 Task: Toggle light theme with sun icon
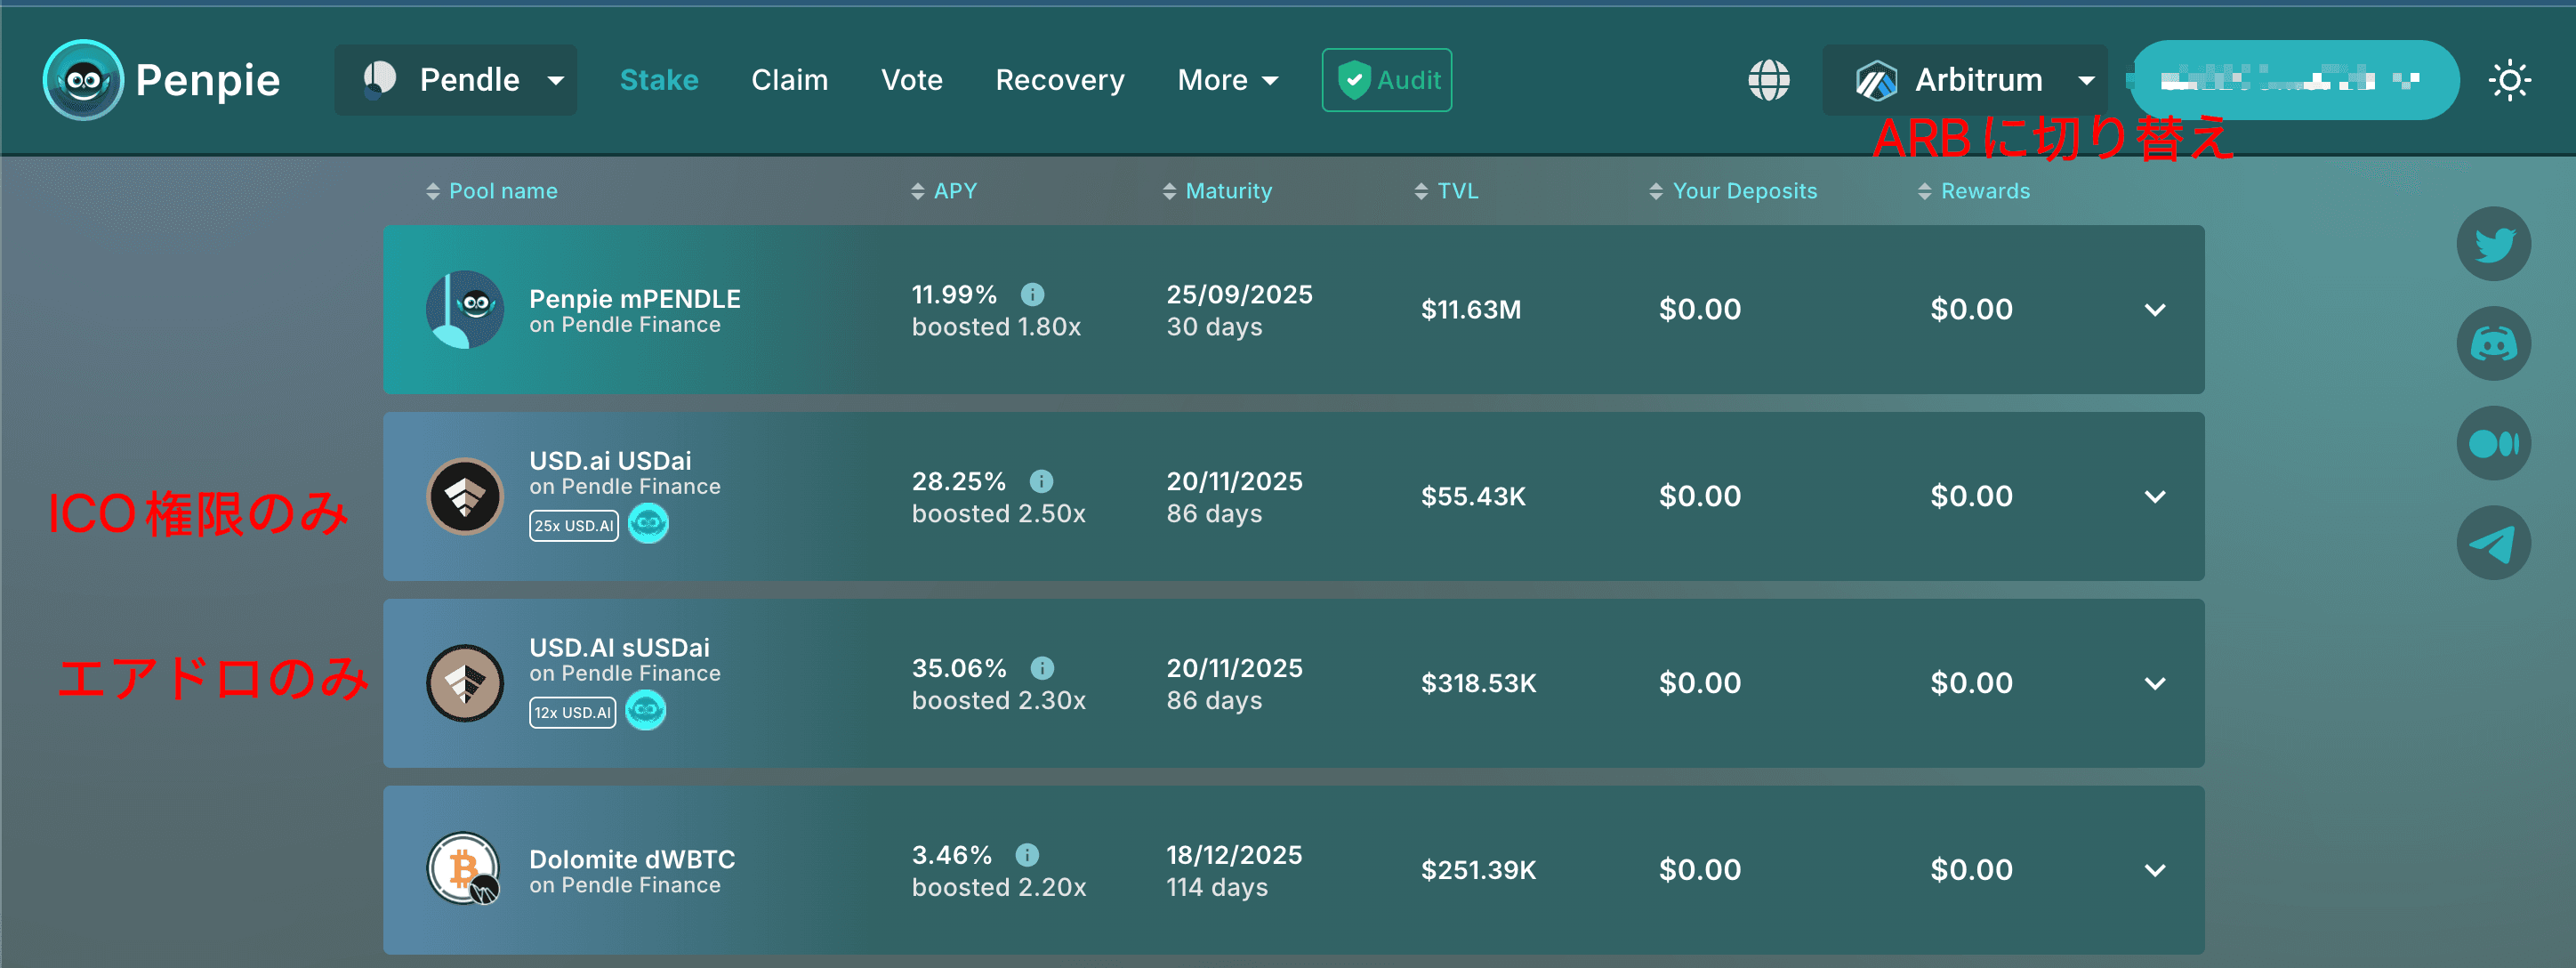click(x=2509, y=80)
